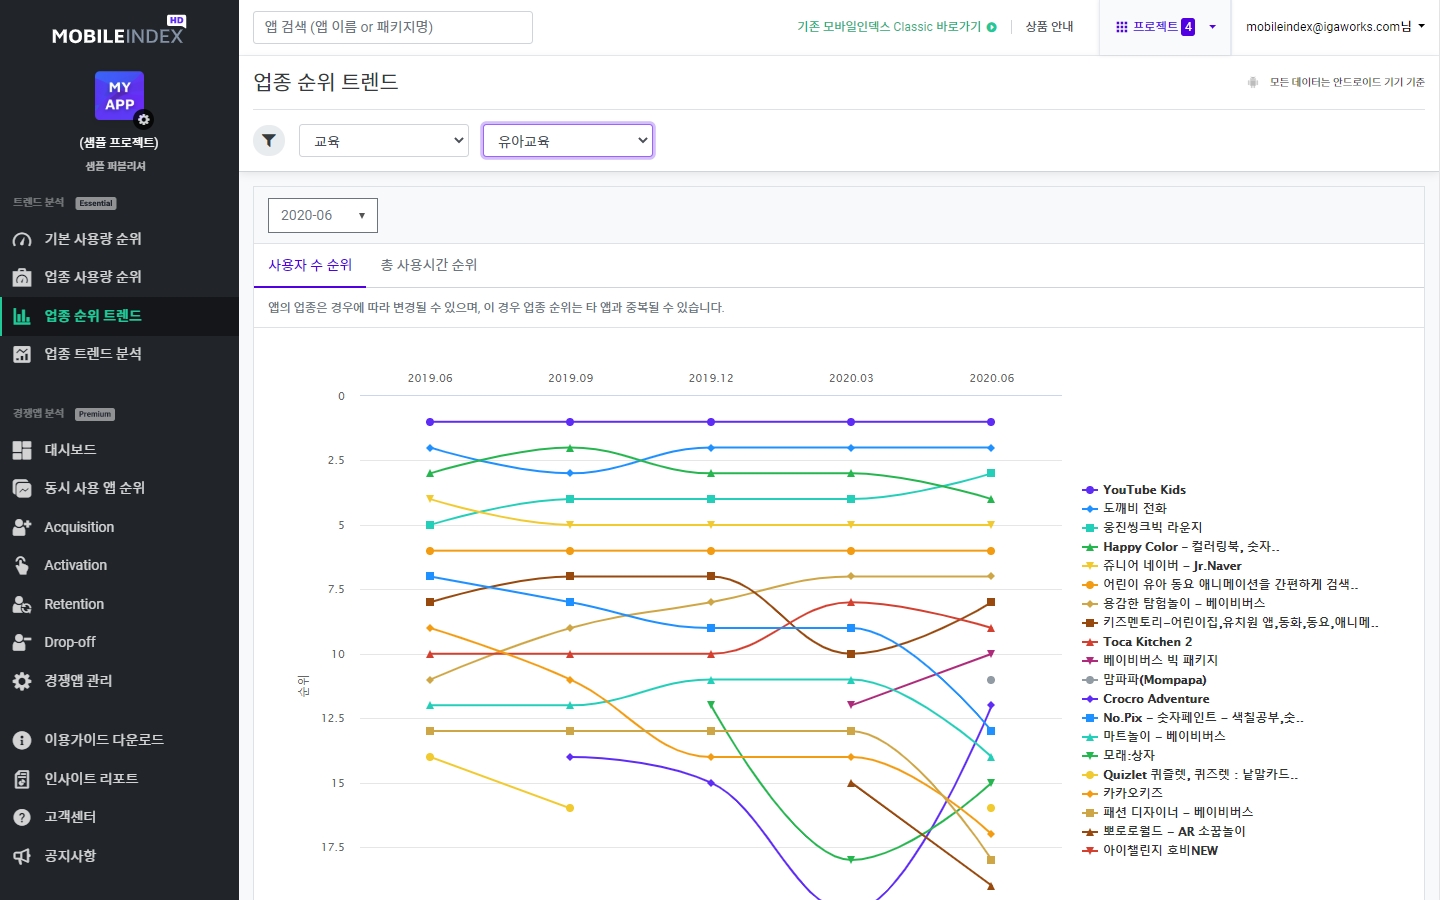Toggle 카카오키즈 legend entry
Viewport: 1440px width, 900px height.
tap(1123, 793)
